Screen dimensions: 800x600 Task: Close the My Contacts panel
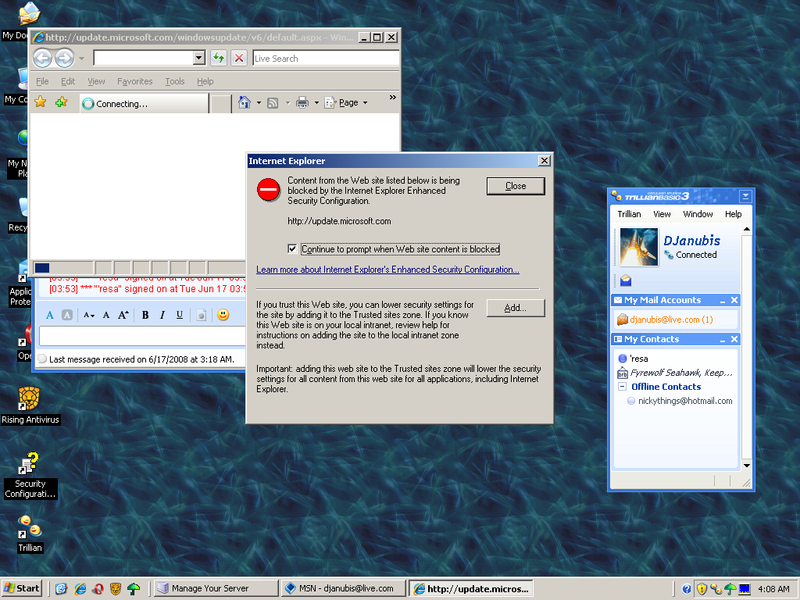tap(734, 339)
